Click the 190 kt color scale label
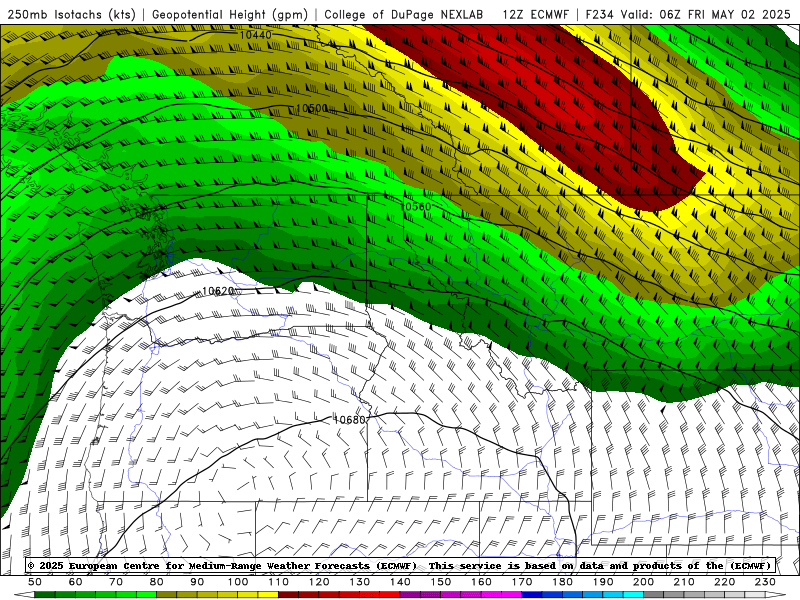This screenshot has width=800, height=600. point(603,582)
